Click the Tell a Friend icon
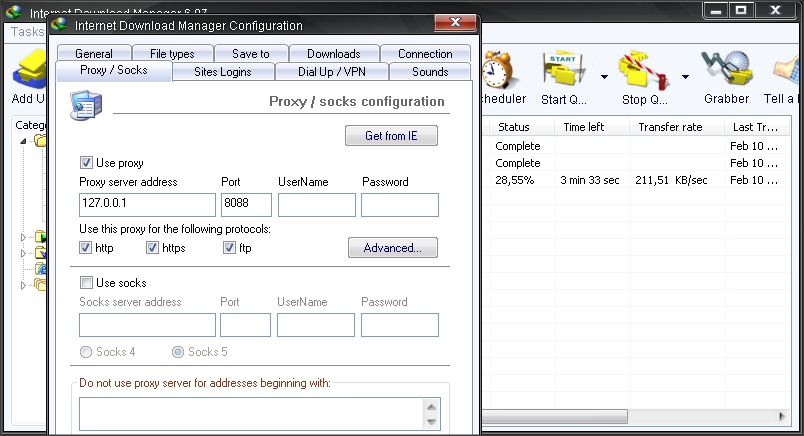The width and height of the screenshot is (804, 436). click(787, 70)
